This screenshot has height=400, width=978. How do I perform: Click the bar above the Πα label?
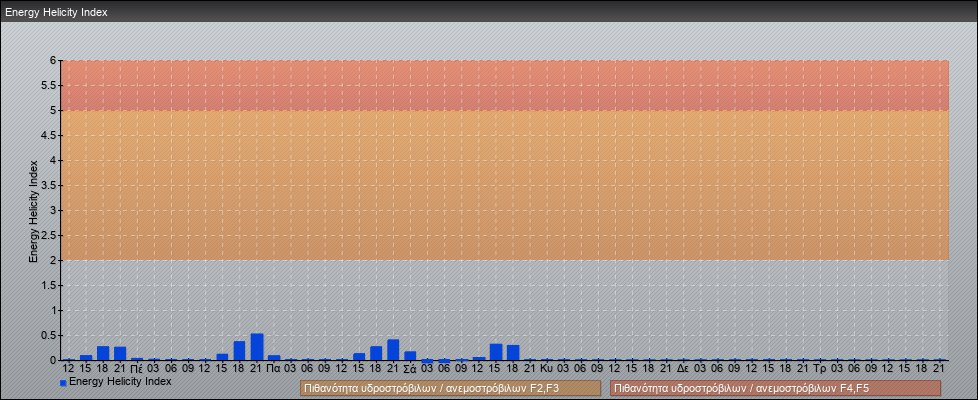coord(274,358)
